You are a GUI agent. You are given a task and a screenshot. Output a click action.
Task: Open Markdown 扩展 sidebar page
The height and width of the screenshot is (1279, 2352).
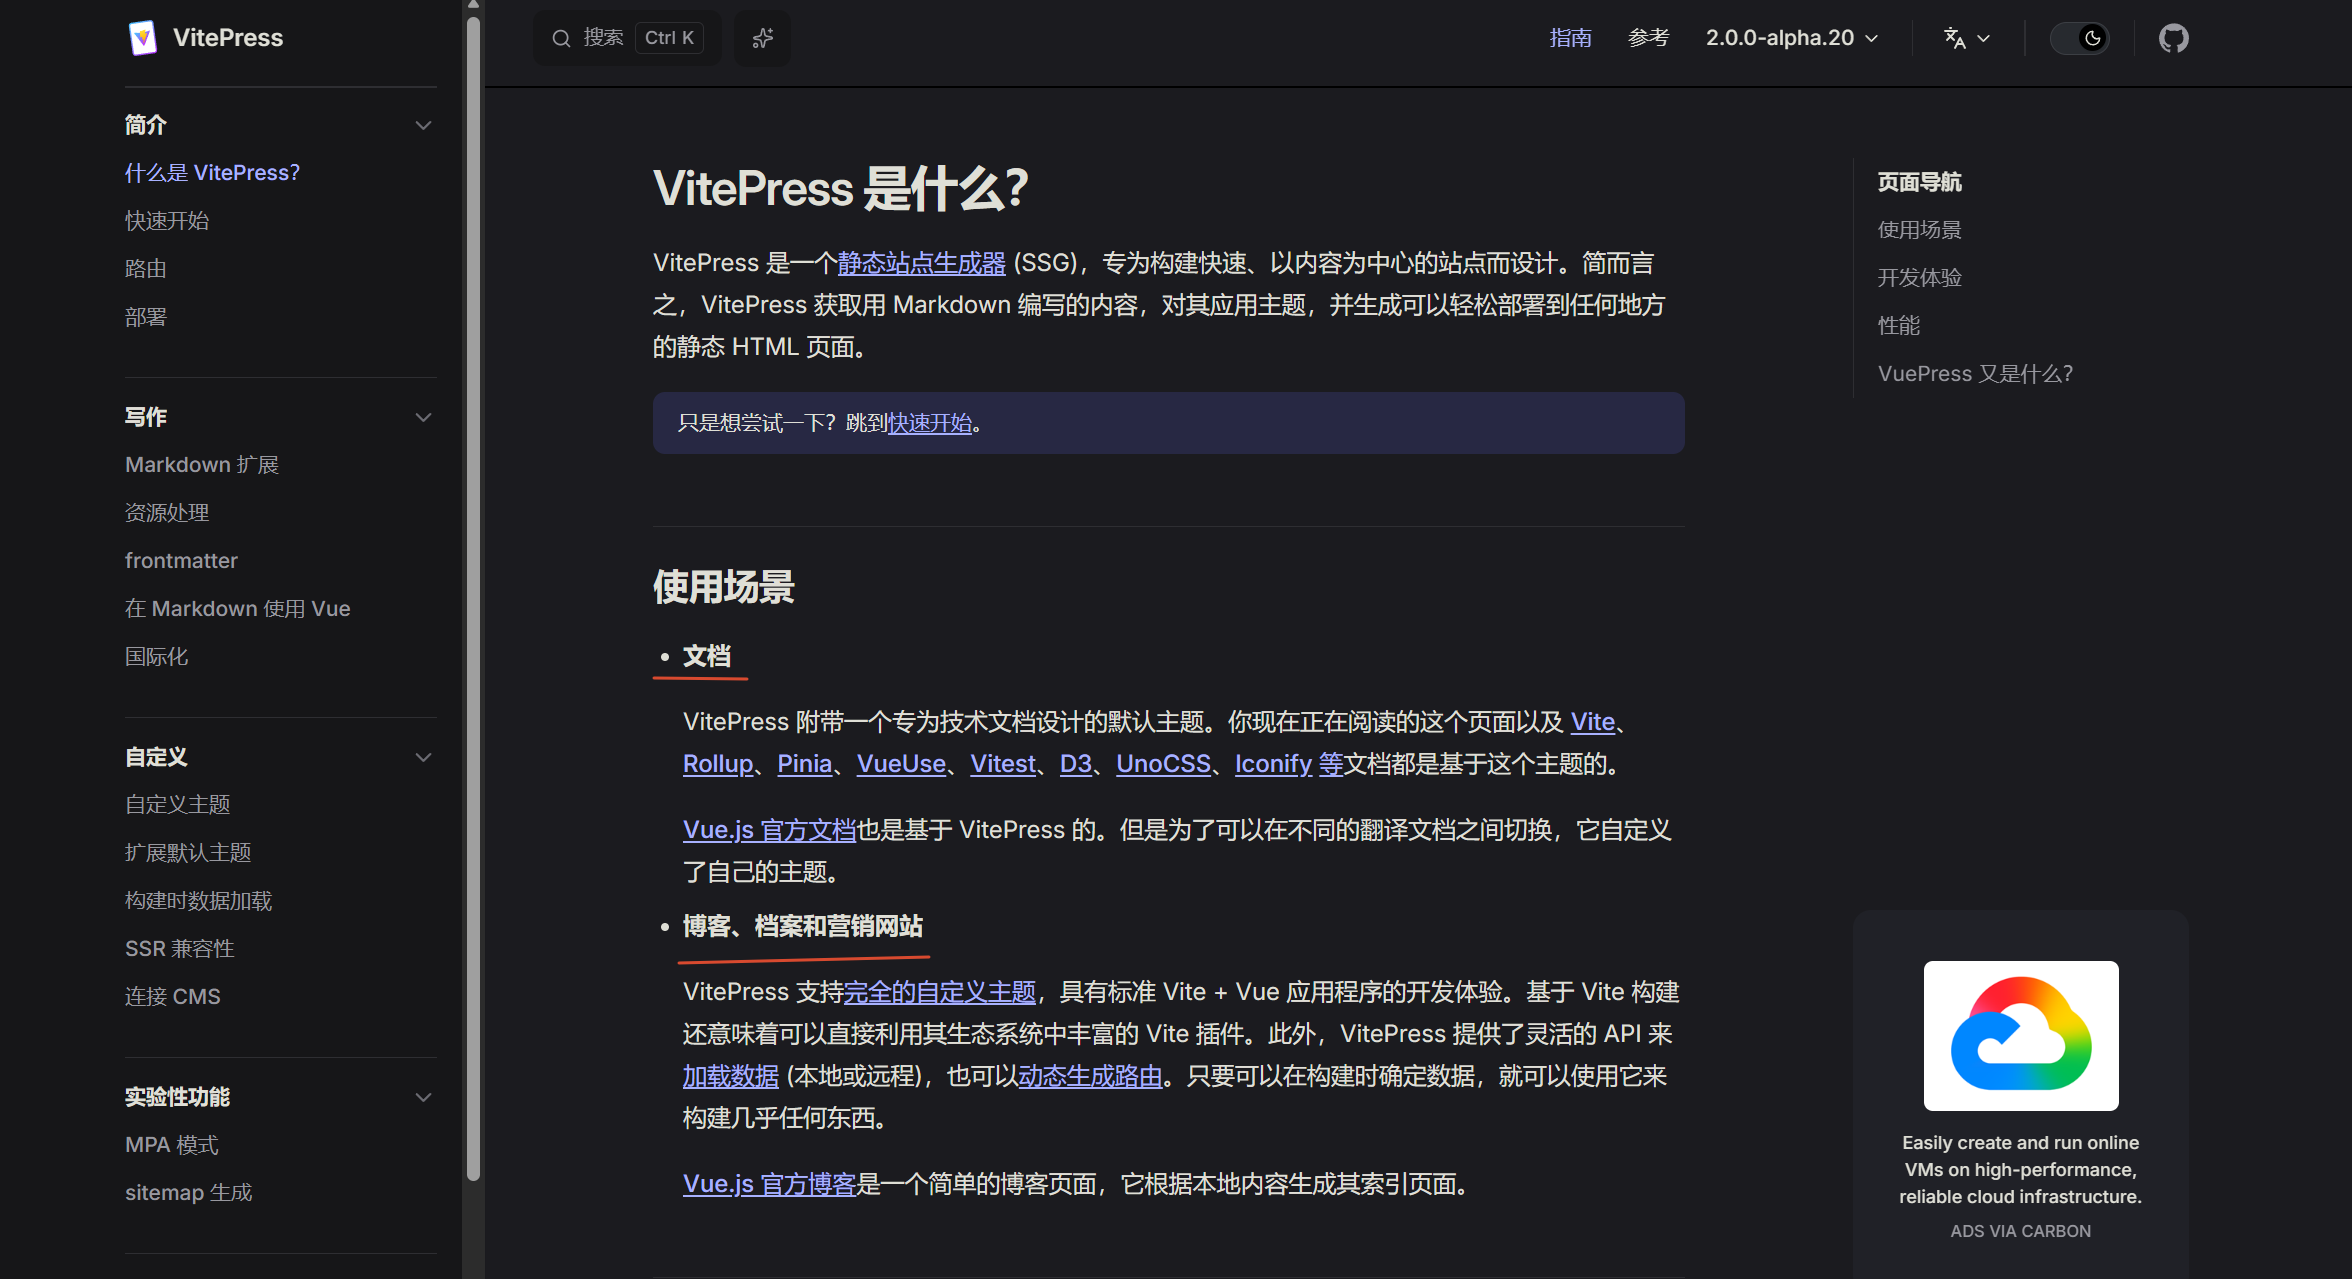[x=202, y=465]
